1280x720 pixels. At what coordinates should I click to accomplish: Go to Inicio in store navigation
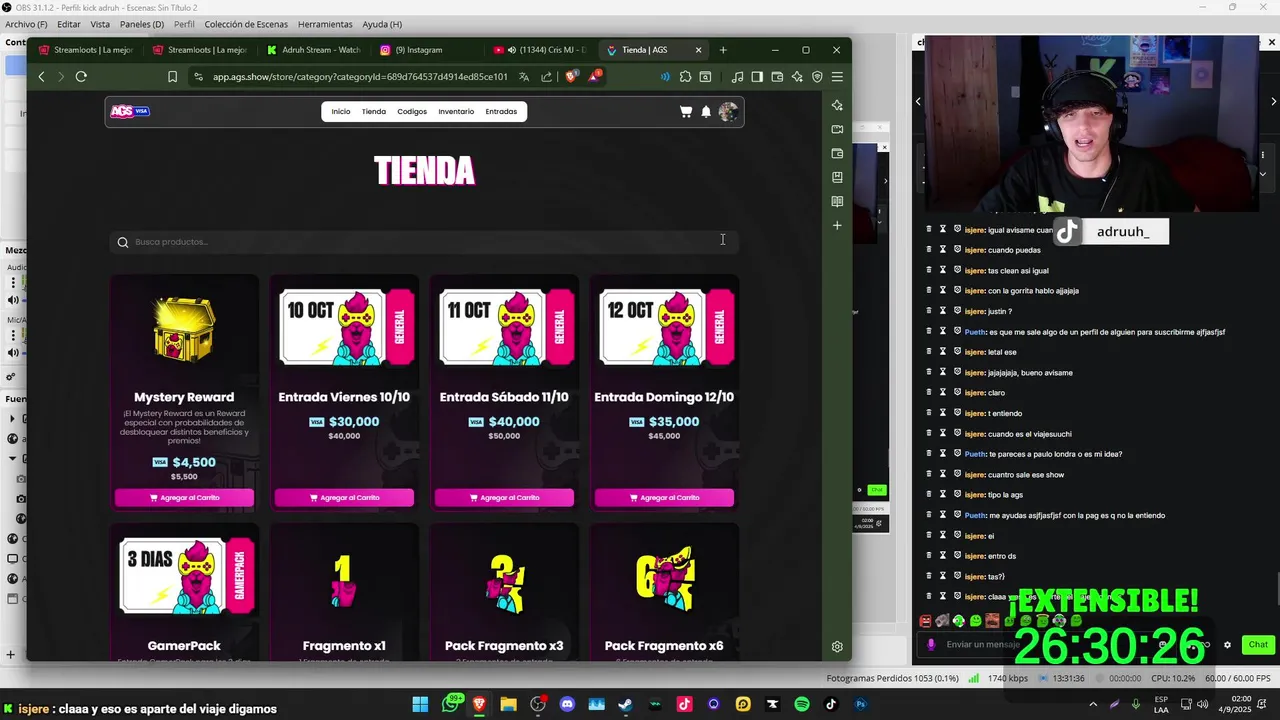click(341, 112)
